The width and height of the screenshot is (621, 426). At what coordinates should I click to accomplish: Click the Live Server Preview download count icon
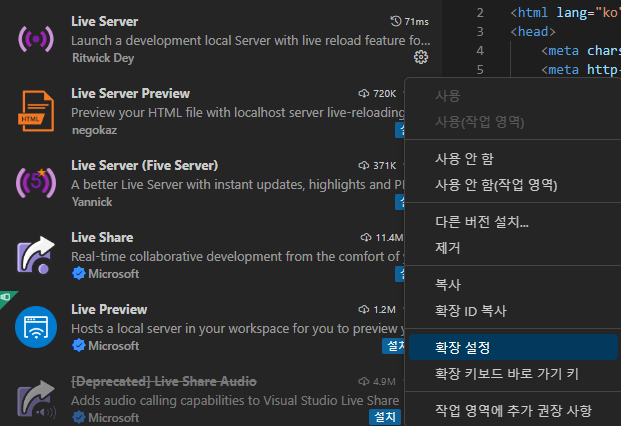[x=364, y=93]
